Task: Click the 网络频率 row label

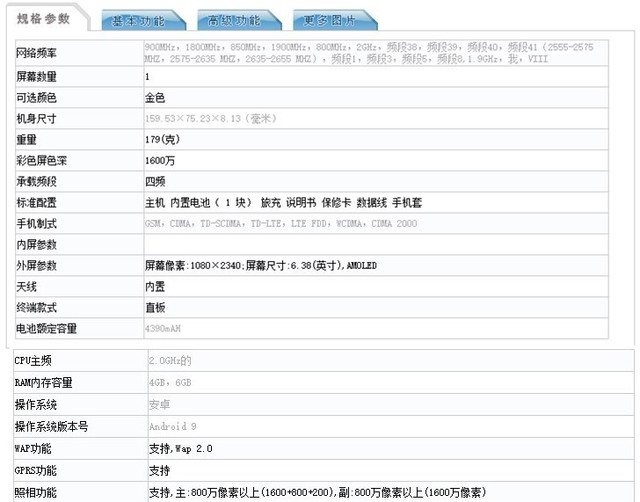Action: coord(37,52)
